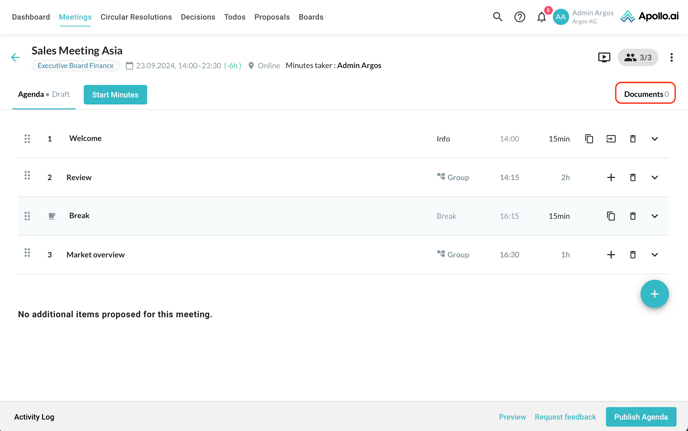The width and height of the screenshot is (688, 431).
Task: Duplicate the Welcome agenda item
Action: [589, 139]
